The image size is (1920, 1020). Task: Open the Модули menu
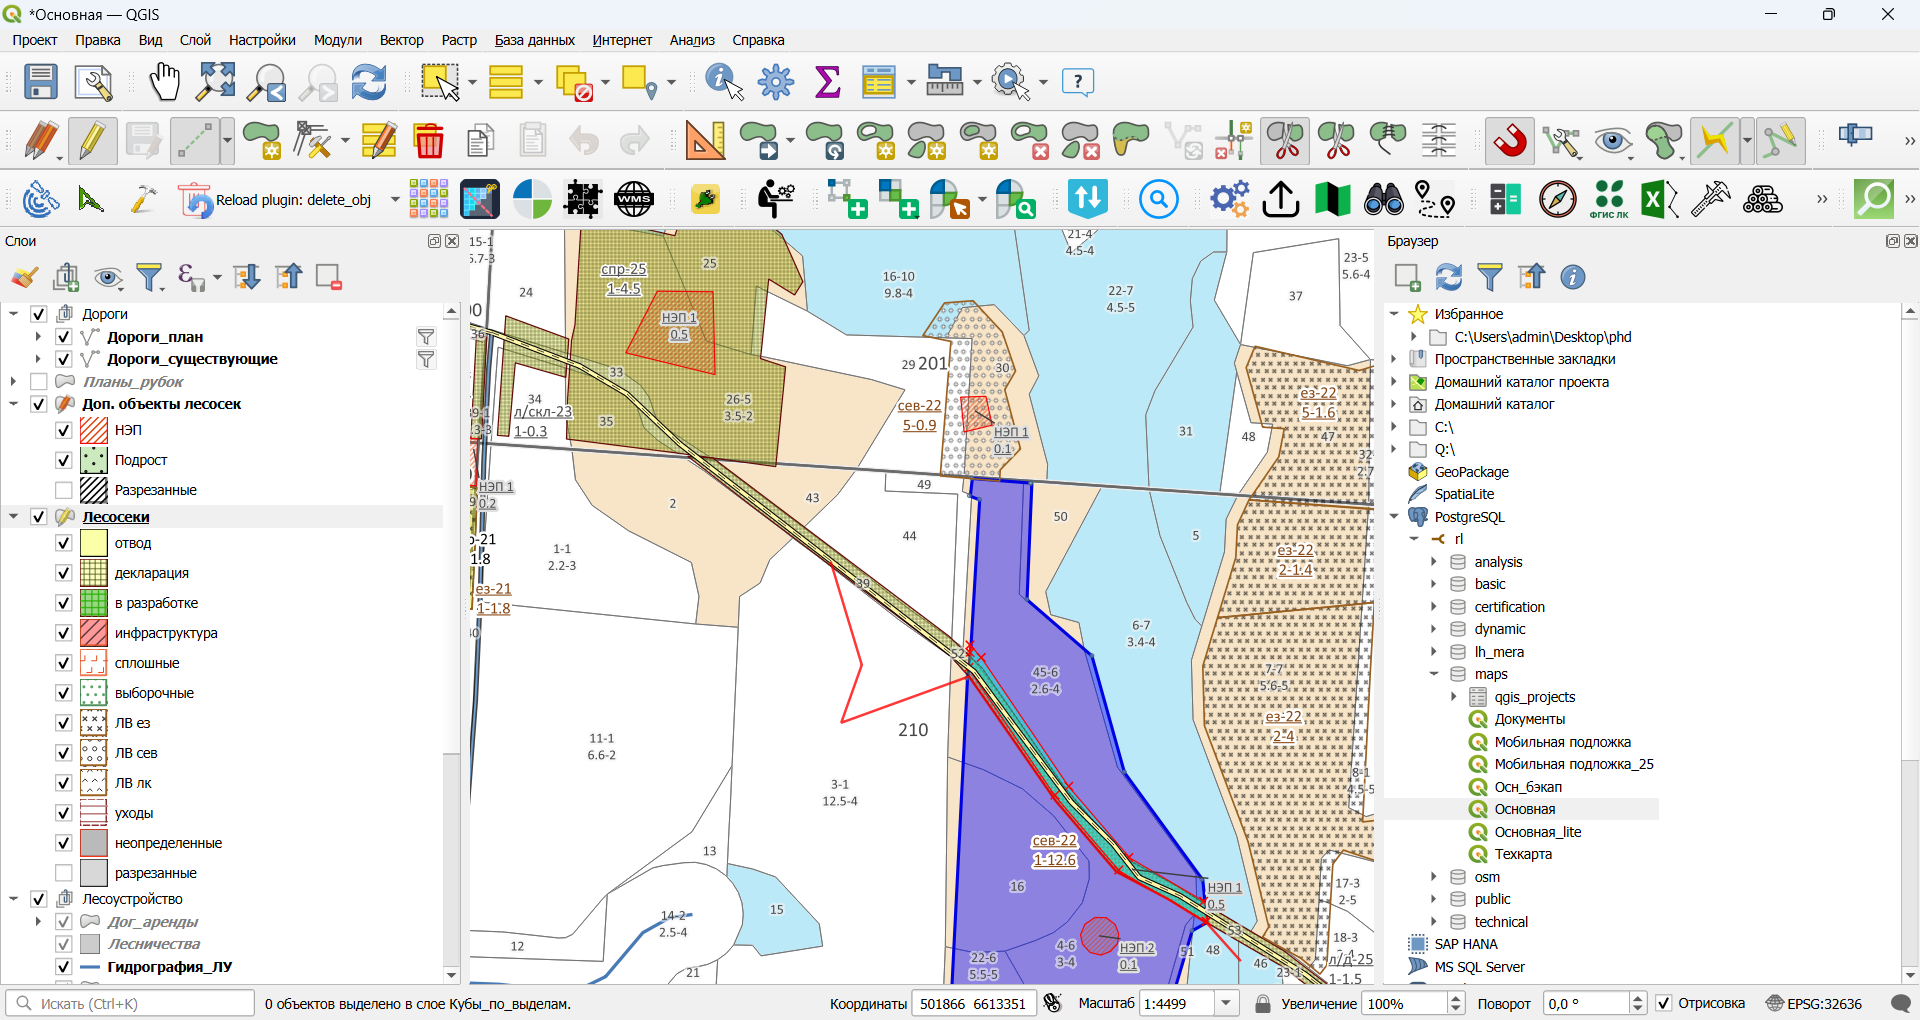pyautogui.click(x=338, y=40)
